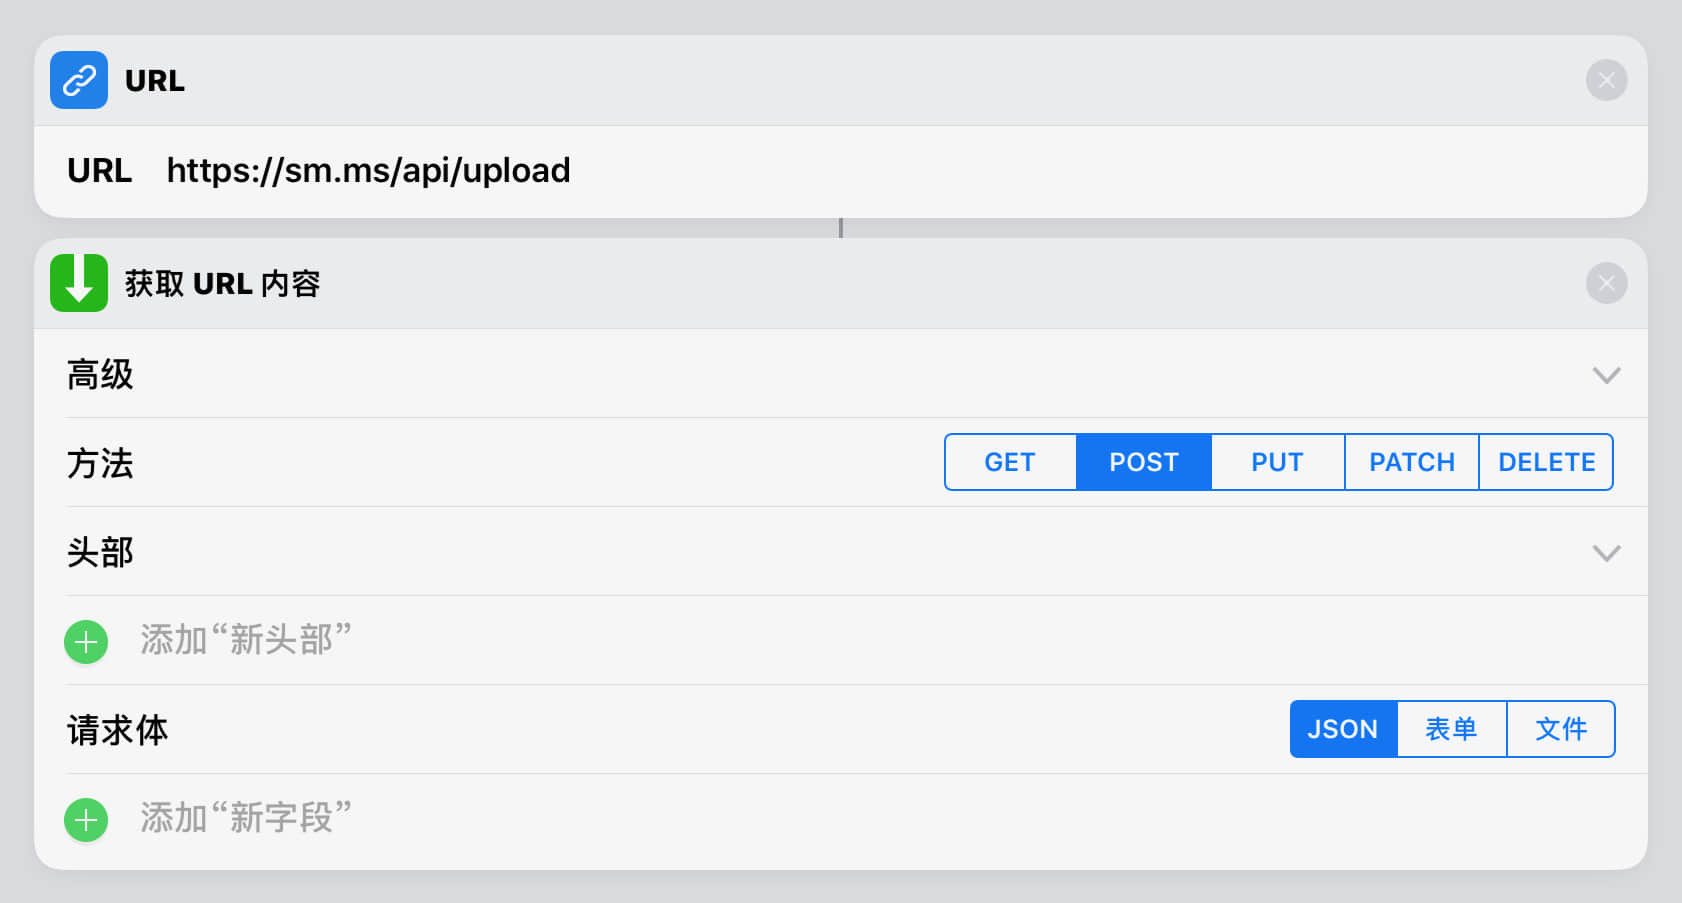Click 添加"新字段" text
The width and height of the screenshot is (1682, 903).
pyautogui.click(x=246, y=818)
